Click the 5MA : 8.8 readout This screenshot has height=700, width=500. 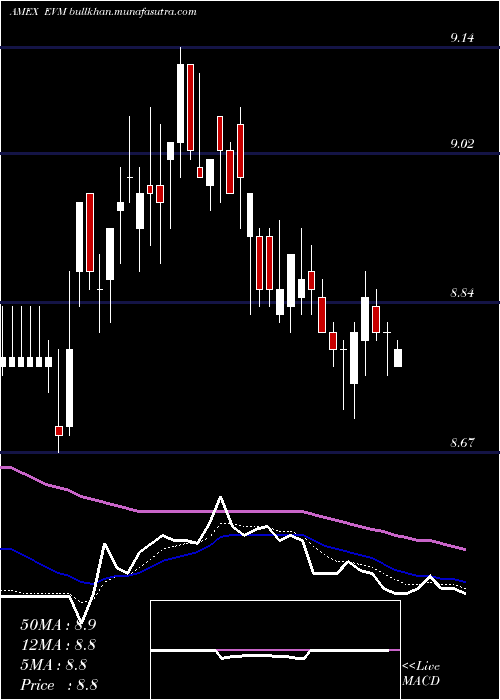pyautogui.click(x=54, y=665)
